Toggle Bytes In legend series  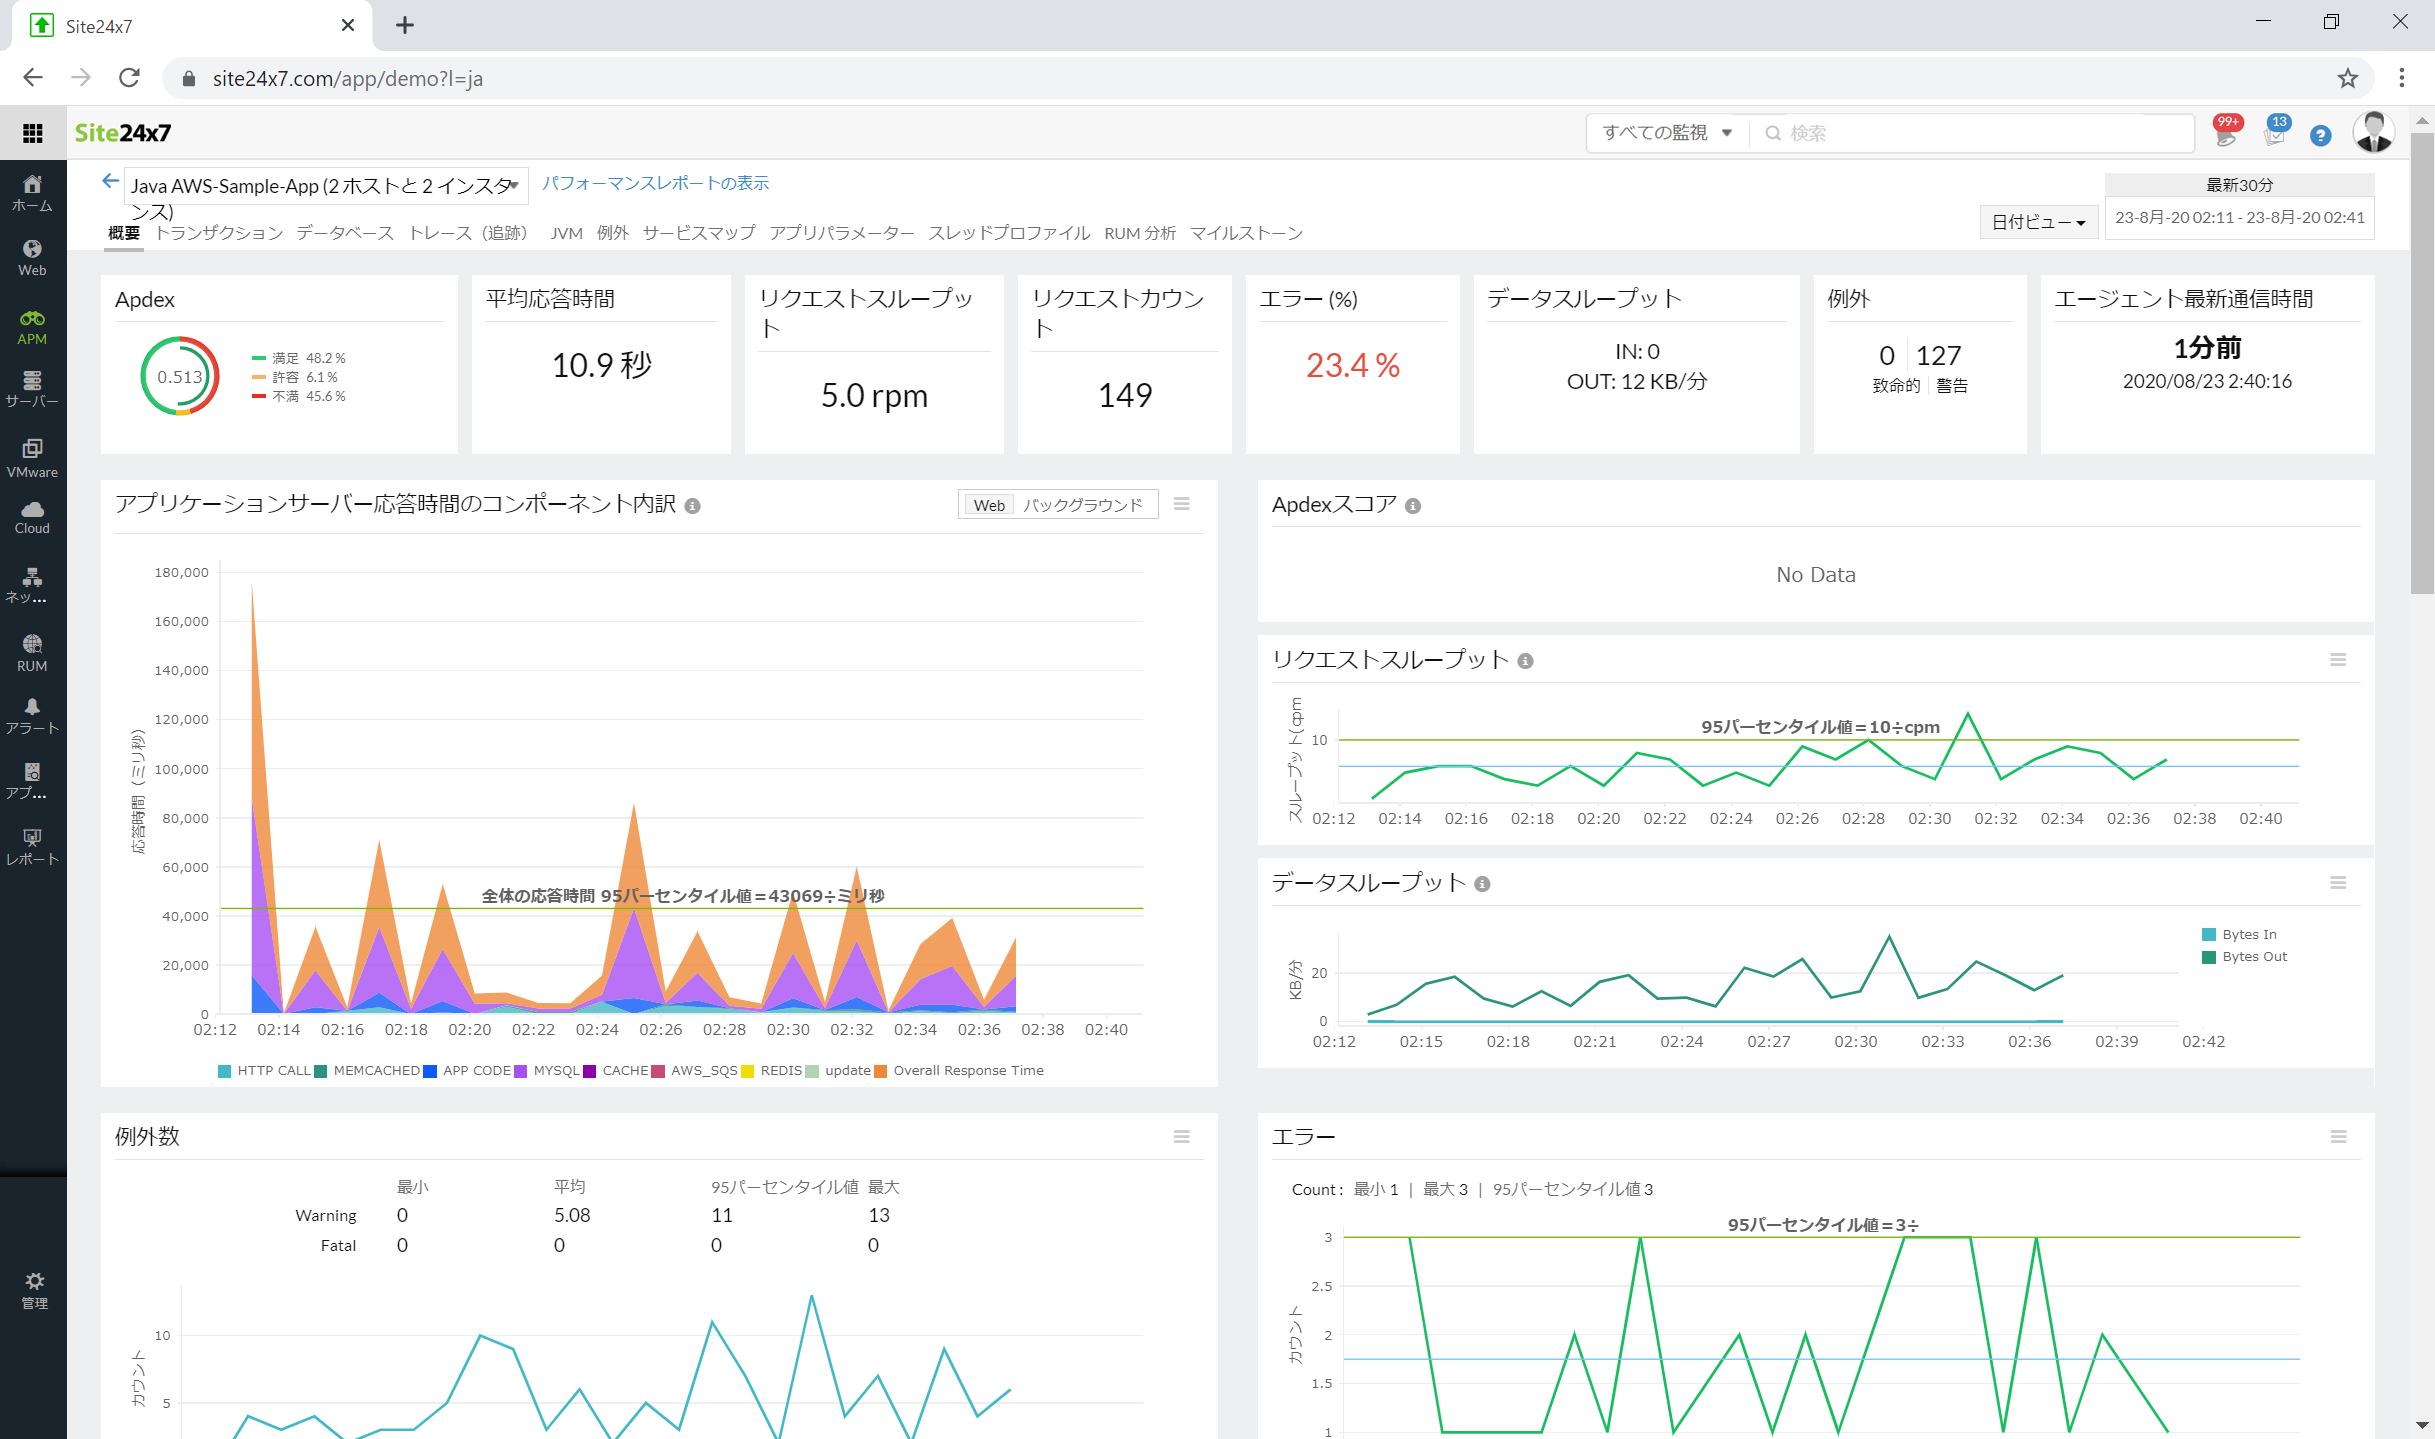click(x=2240, y=935)
